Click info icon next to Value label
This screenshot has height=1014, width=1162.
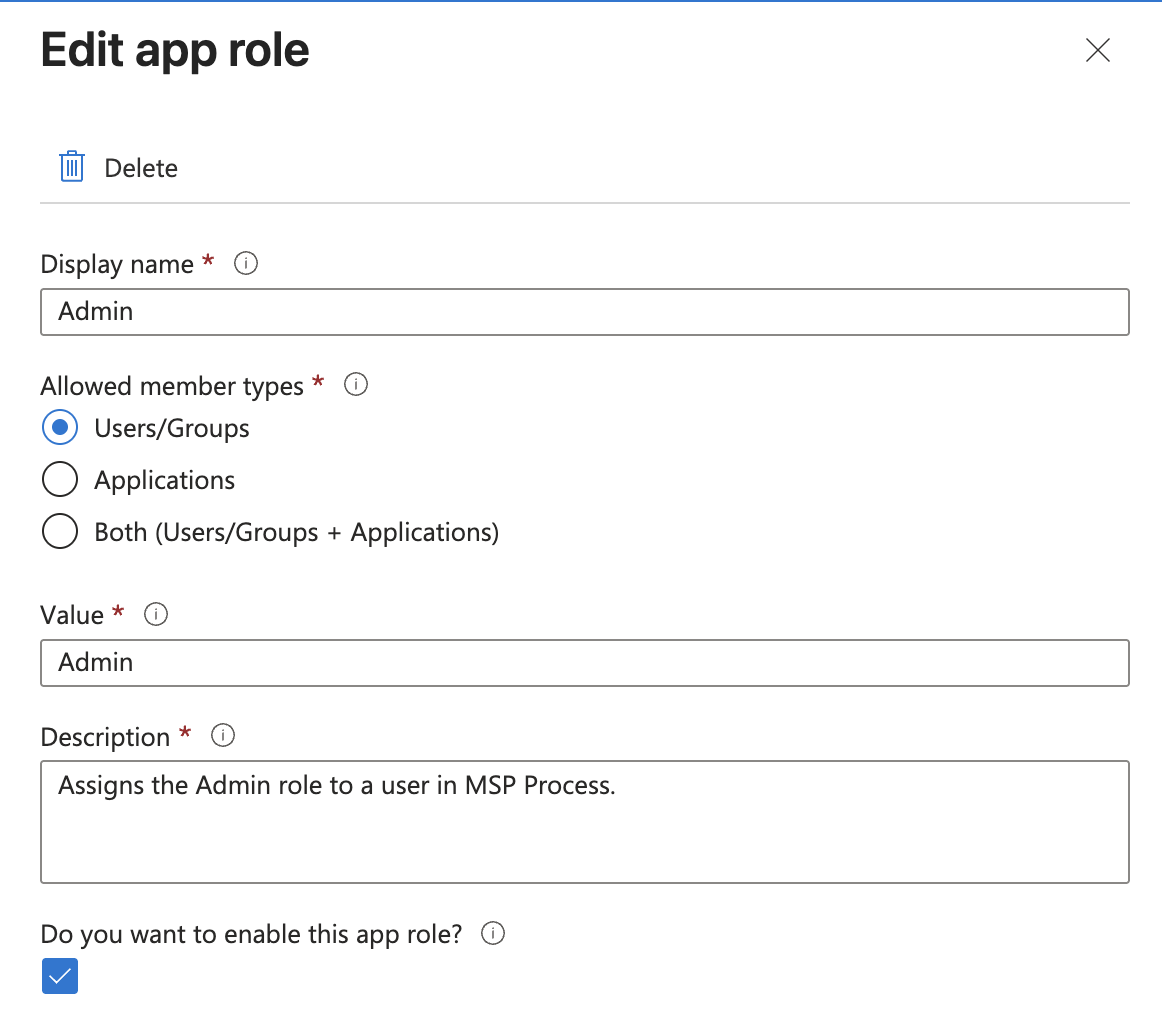pyautogui.click(x=155, y=614)
